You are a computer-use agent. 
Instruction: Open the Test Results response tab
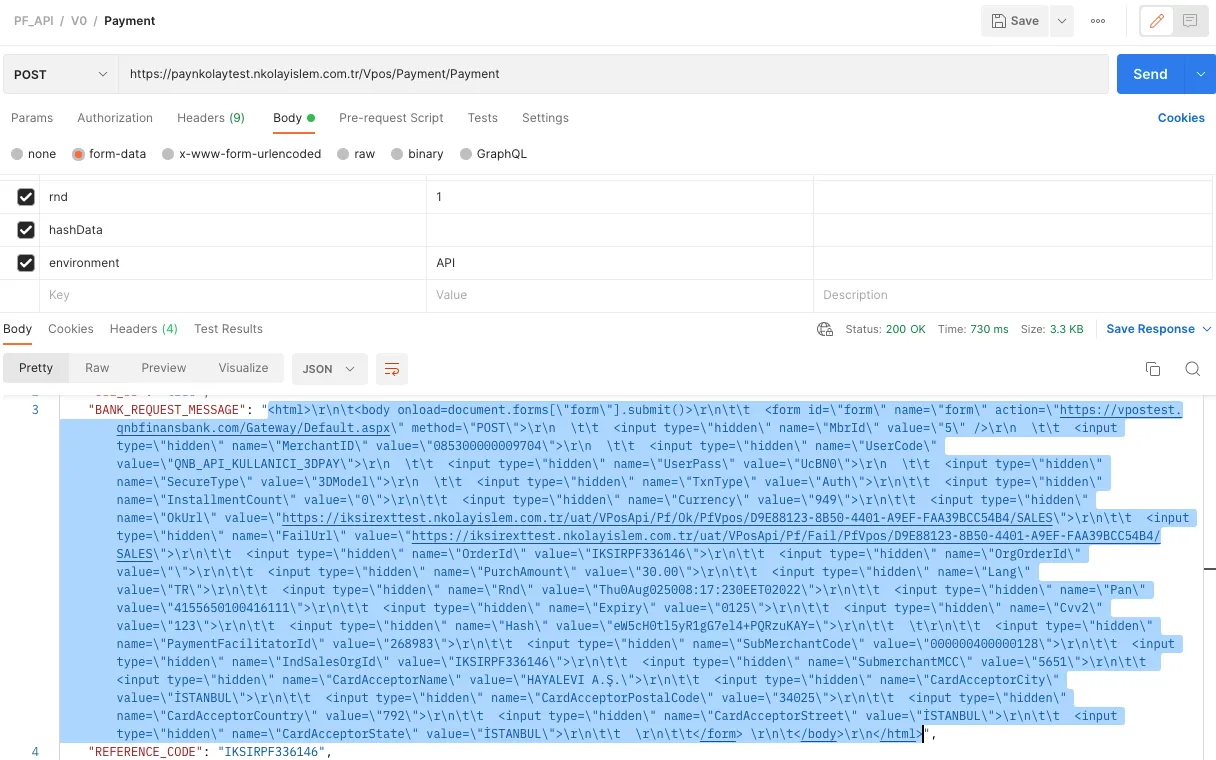228,329
